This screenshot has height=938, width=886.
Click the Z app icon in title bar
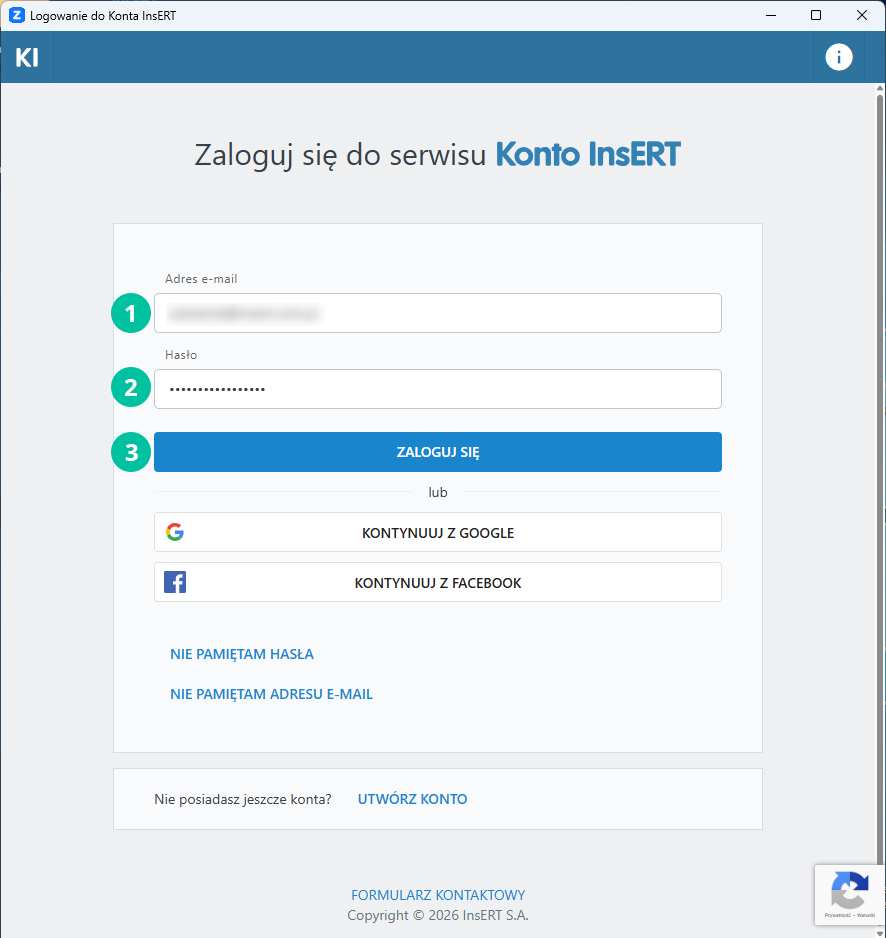[x=16, y=15]
